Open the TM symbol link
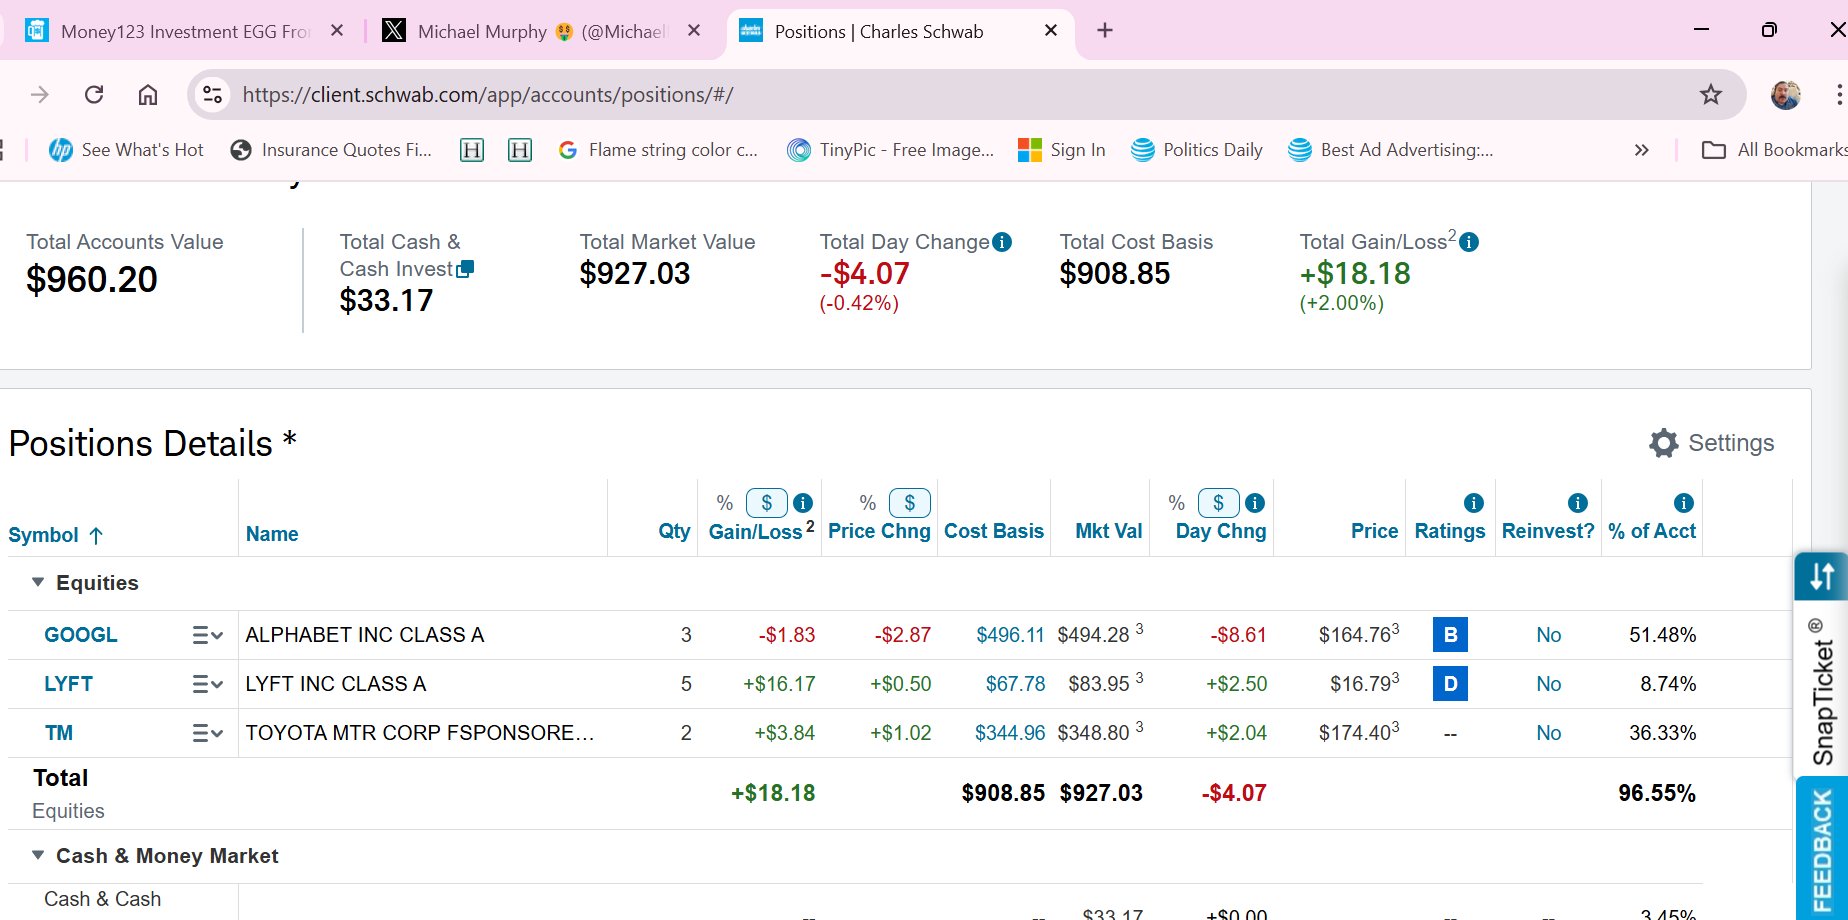The image size is (1848, 920). pyautogui.click(x=59, y=733)
